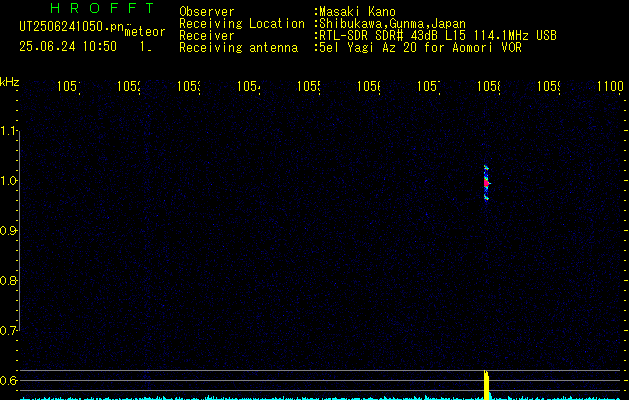
Task: Click the yellow power spike at the bottom
Action: pyautogui.click(x=487, y=385)
